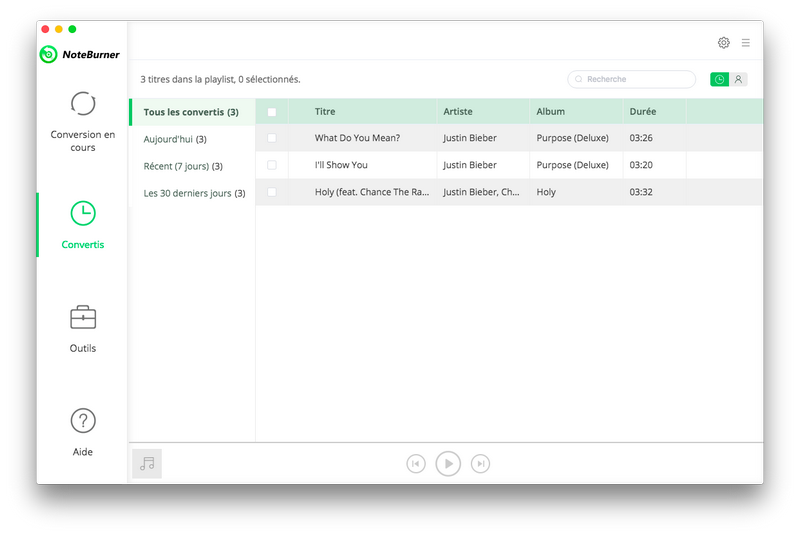The height and width of the screenshot is (536, 800).
Task: Sort by the Durée column header
Action: click(643, 112)
